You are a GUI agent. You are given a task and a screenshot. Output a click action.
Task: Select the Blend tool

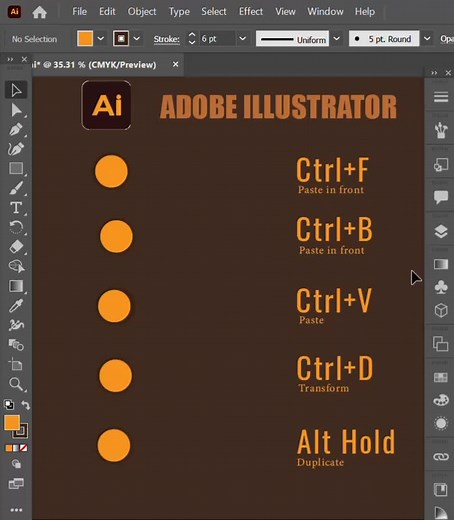pos(16,345)
